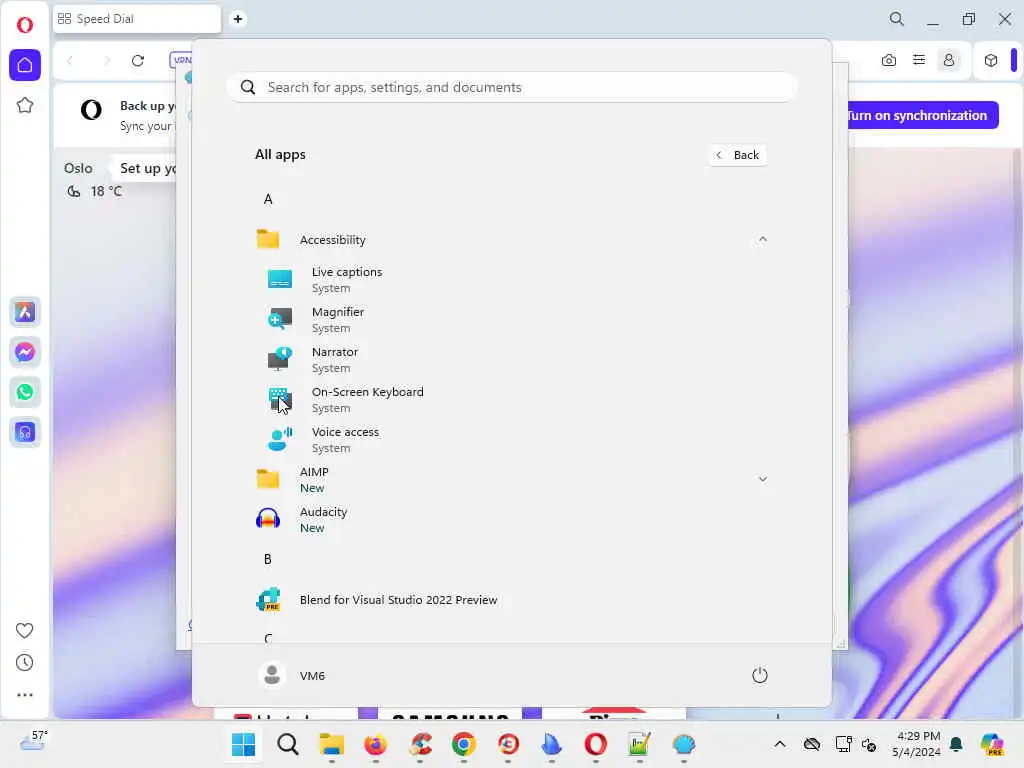1024x768 pixels.
Task: Open Opera Easy setup menu
Action: [x=919, y=60]
